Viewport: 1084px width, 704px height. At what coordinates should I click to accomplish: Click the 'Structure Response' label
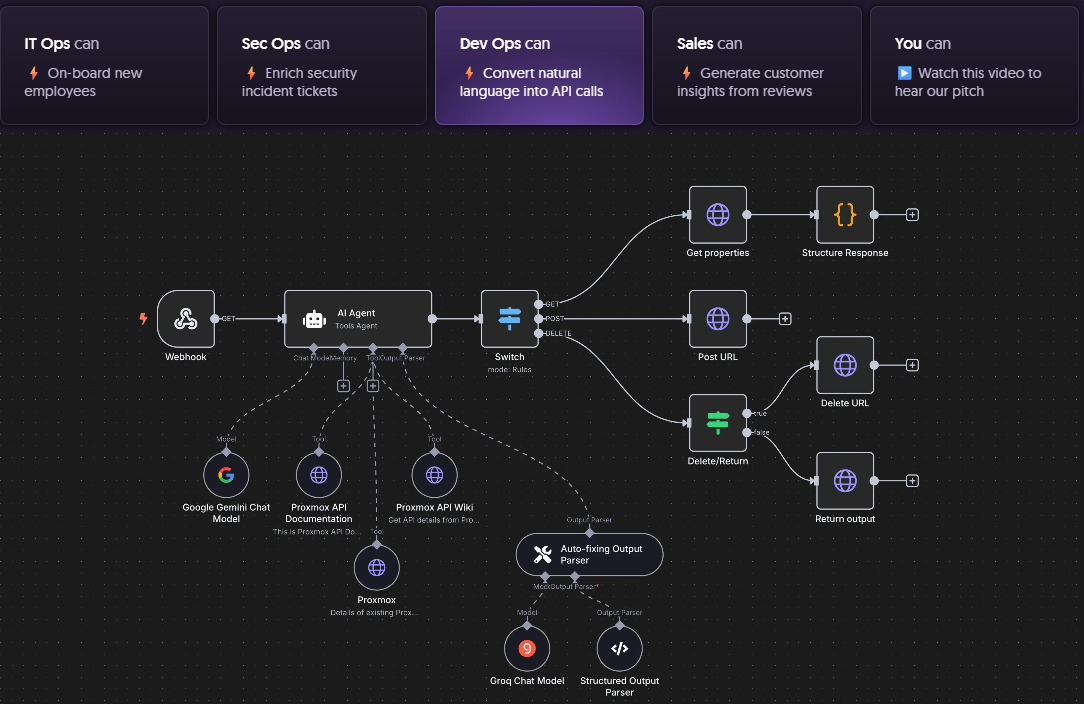coord(845,253)
